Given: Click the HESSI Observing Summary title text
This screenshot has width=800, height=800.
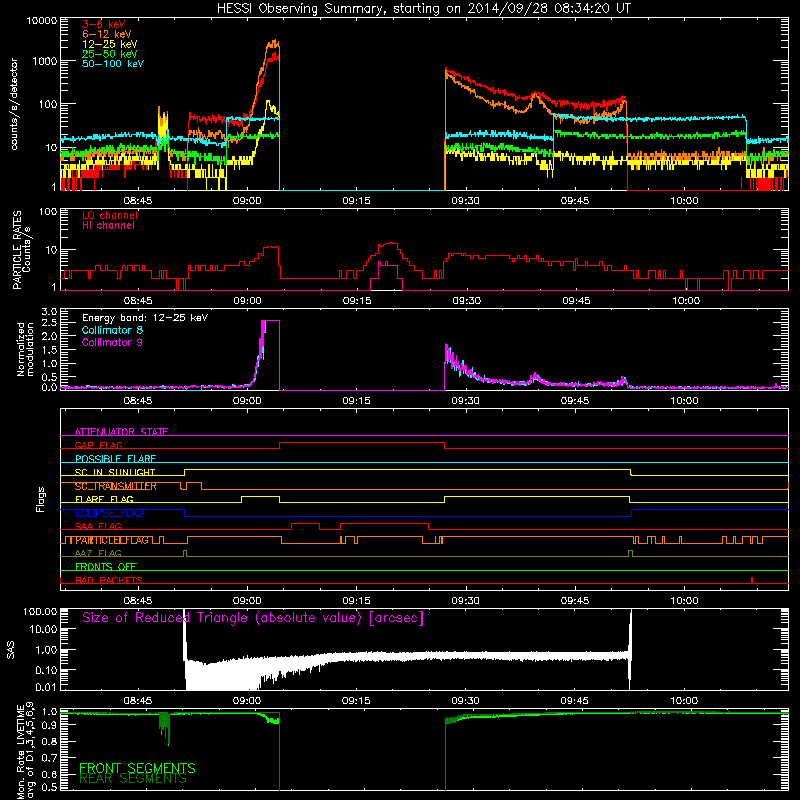Looking at the screenshot, I should tap(423, 8).
